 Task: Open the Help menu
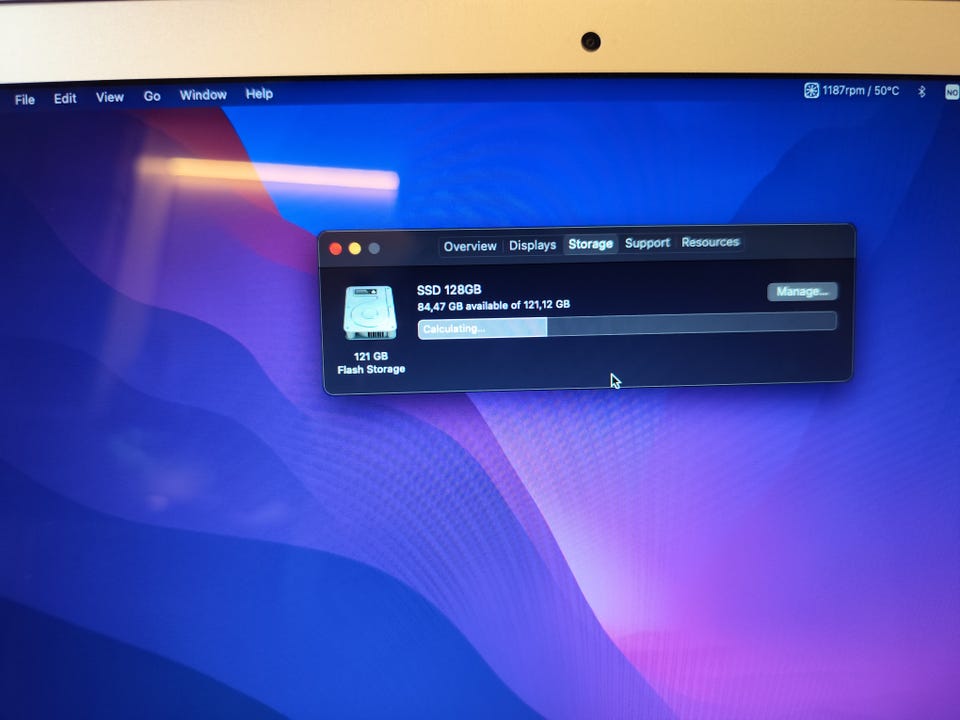(259, 94)
